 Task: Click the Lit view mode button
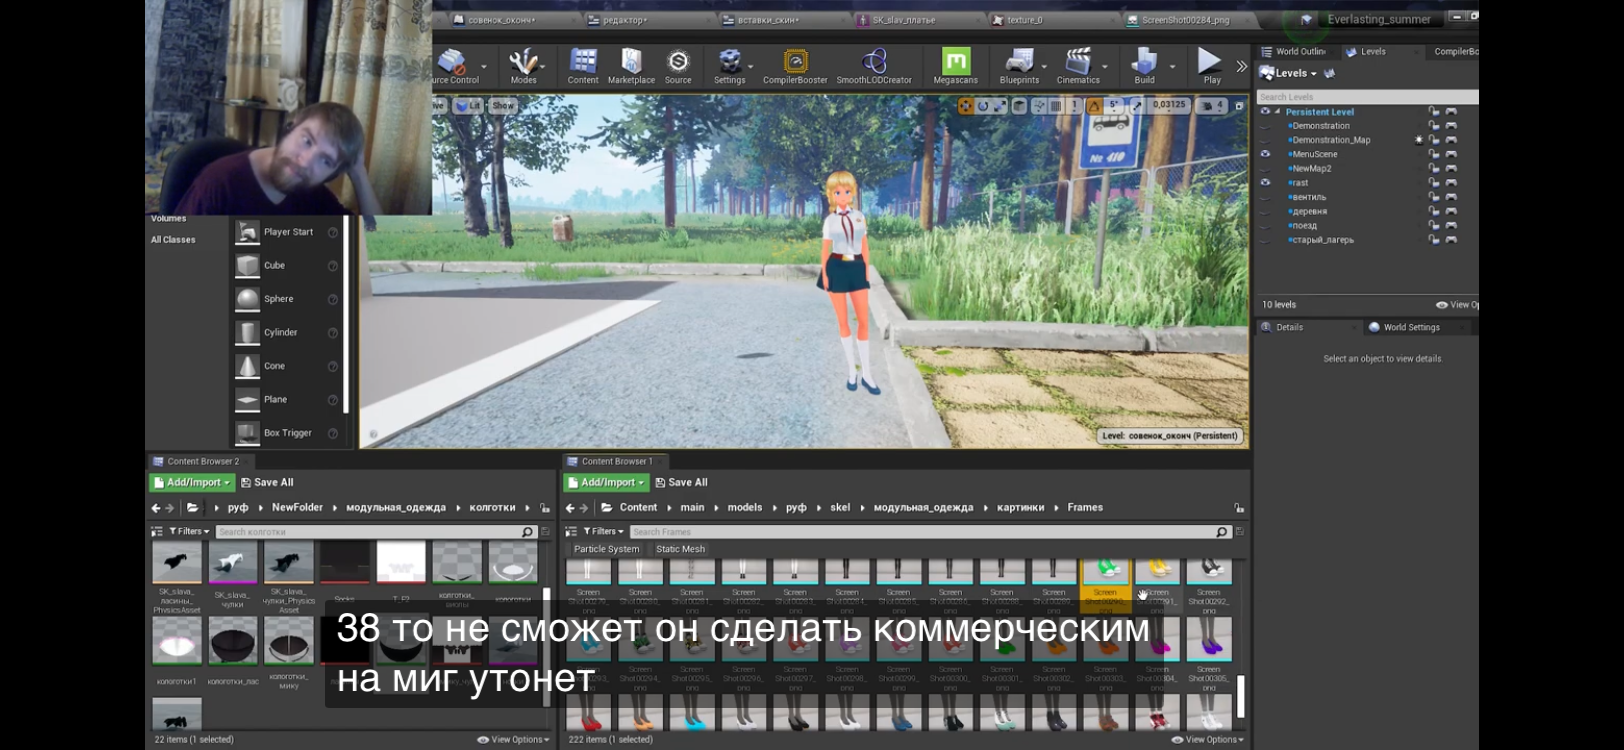469,105
